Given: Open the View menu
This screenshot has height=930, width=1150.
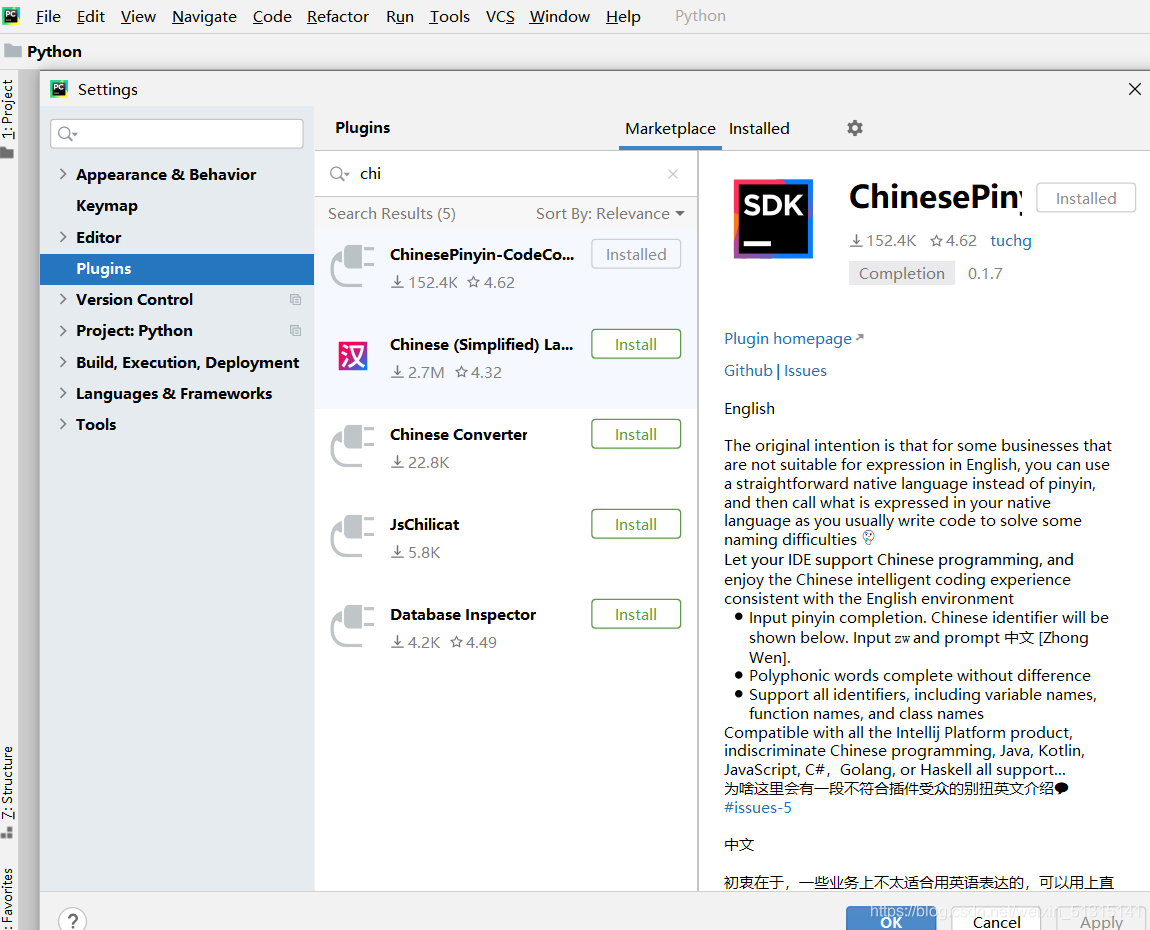Looking at the screenshot, I should coord(138,16).
